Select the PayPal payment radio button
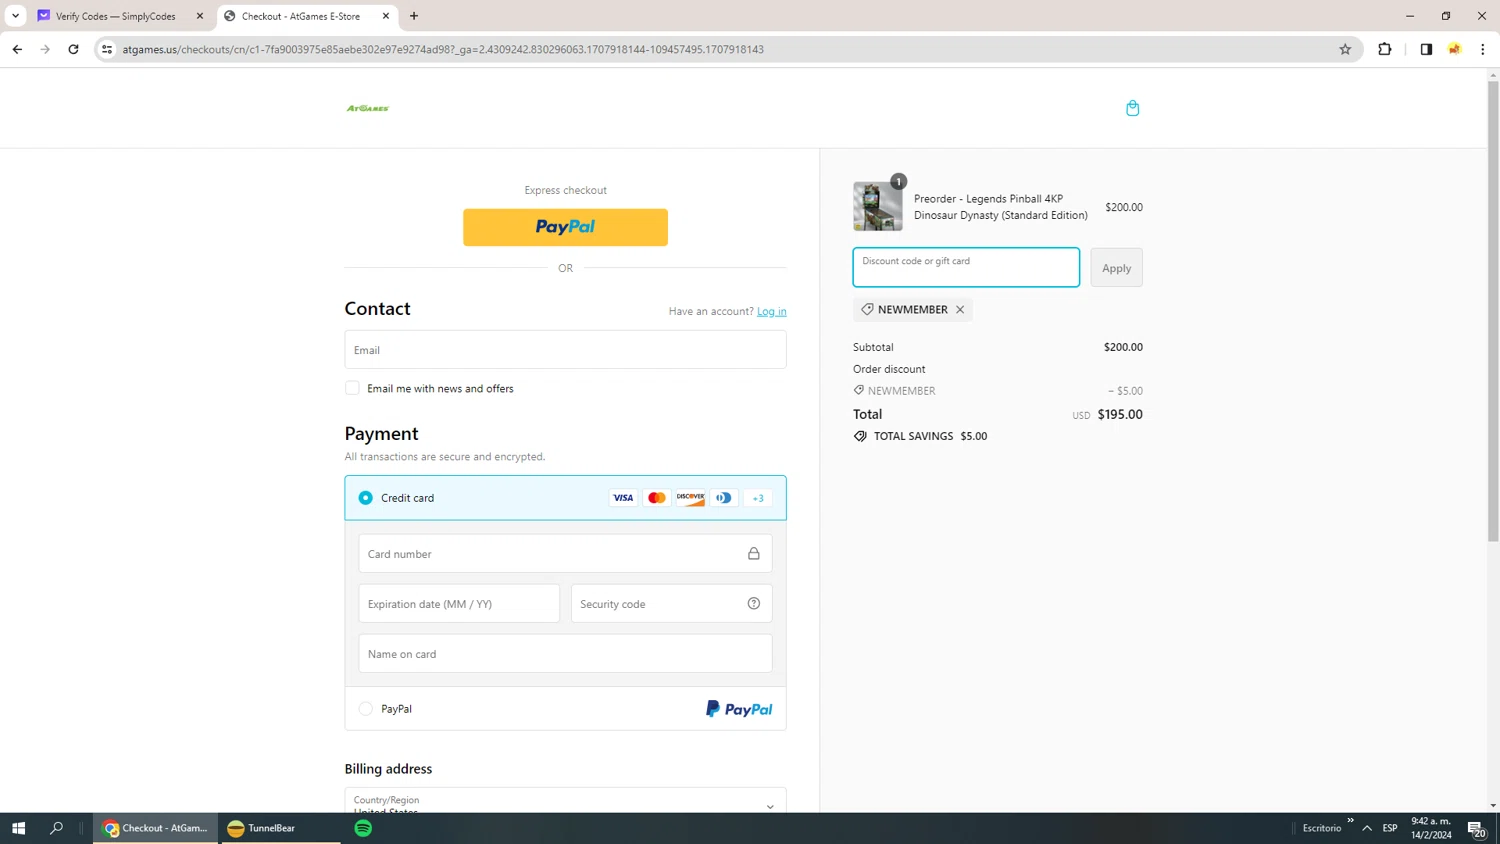The image size is (1500, 844). point(366,709)
